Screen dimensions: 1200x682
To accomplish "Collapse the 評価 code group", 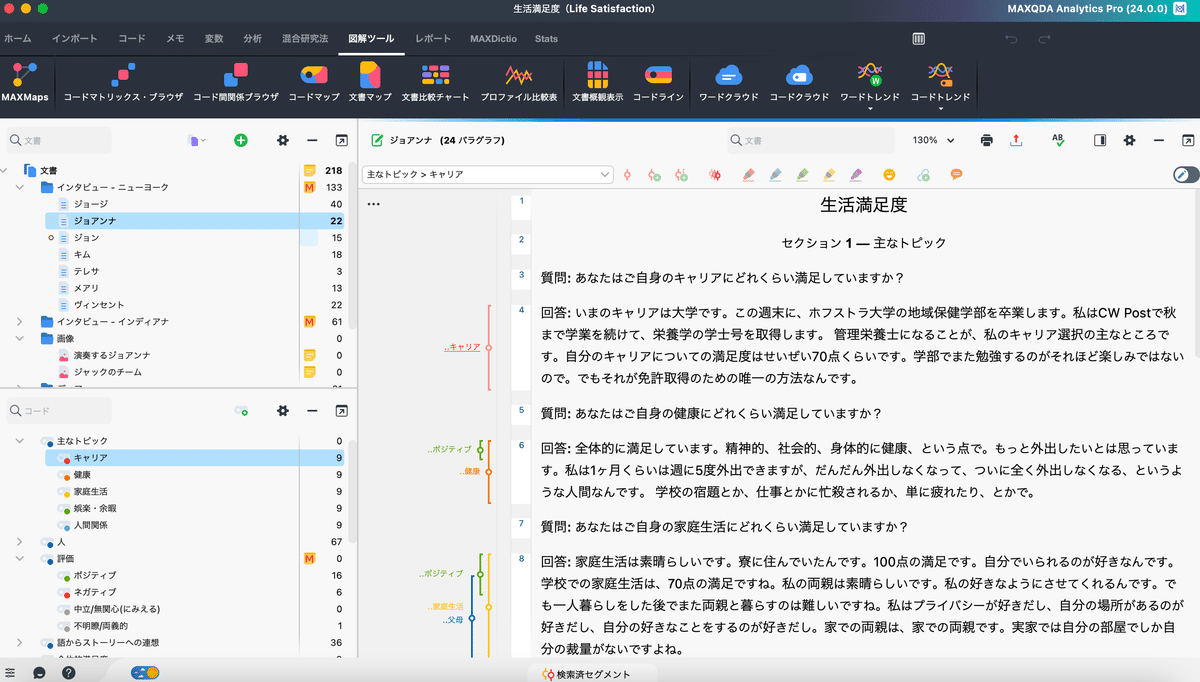I will point(20,559).
